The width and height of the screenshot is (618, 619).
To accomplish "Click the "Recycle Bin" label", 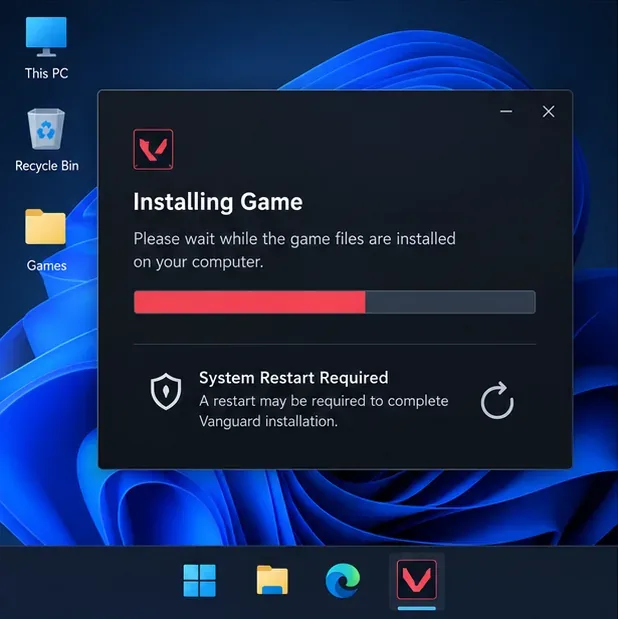I will click(x=47, y=166).
